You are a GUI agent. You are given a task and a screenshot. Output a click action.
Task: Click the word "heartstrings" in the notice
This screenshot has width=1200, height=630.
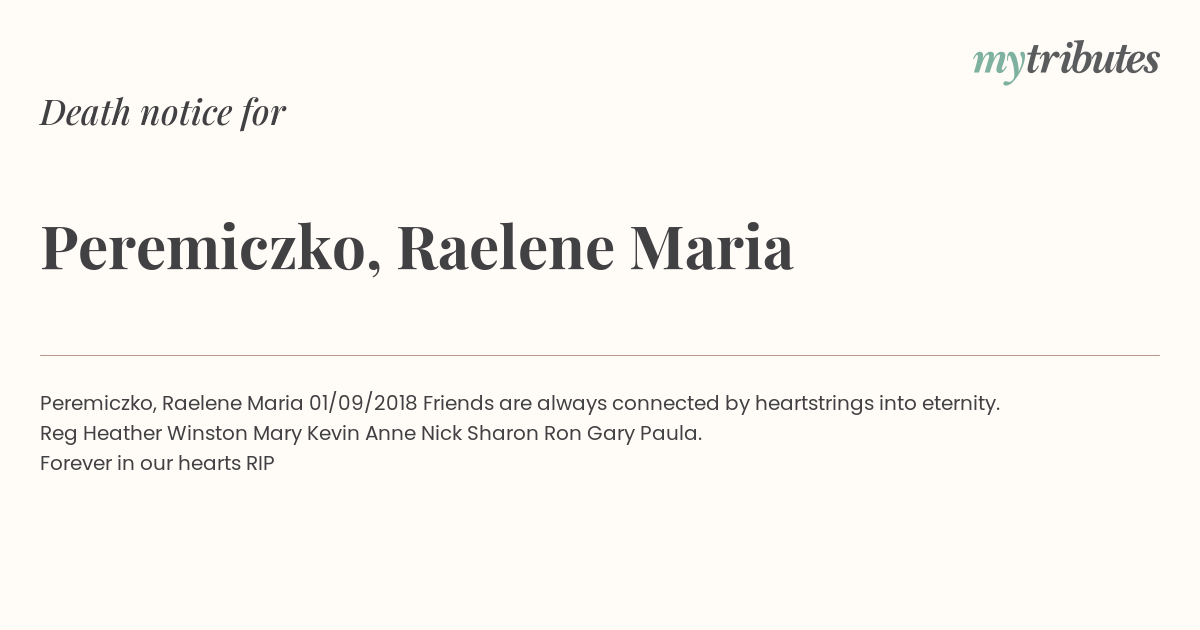[x=814, y=403]
